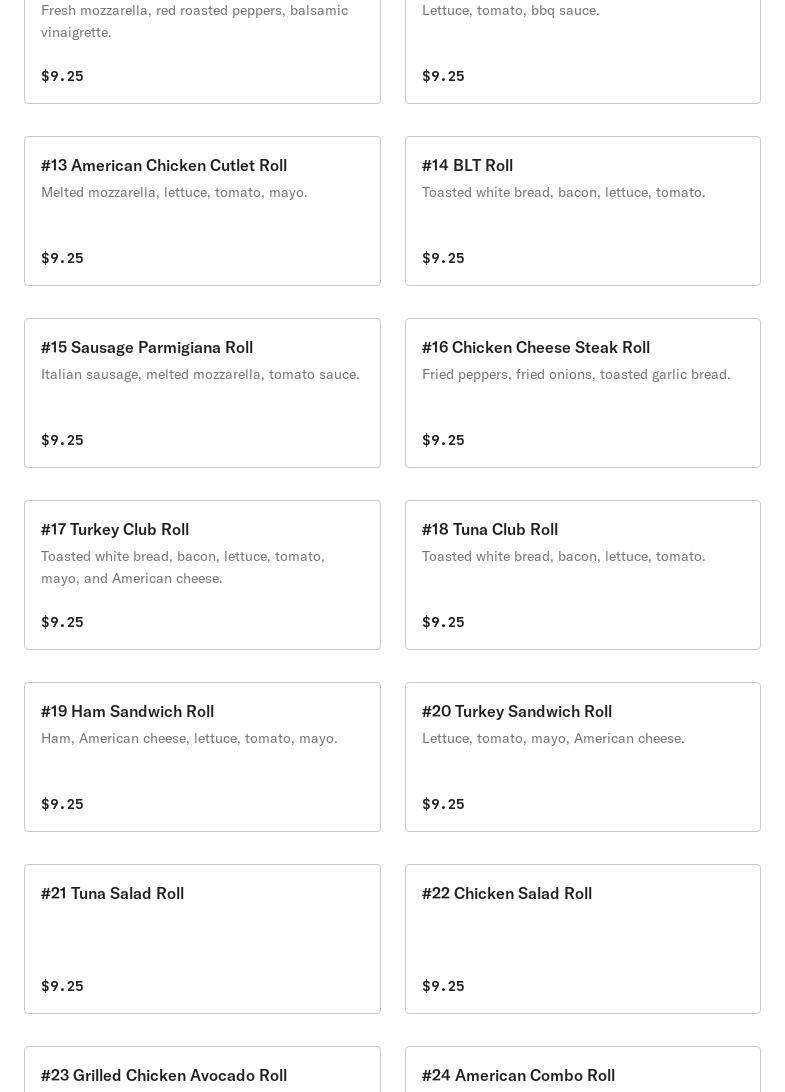Click the melted mozzarella, lettuce, tomato, mayo description

pos(174,192)
